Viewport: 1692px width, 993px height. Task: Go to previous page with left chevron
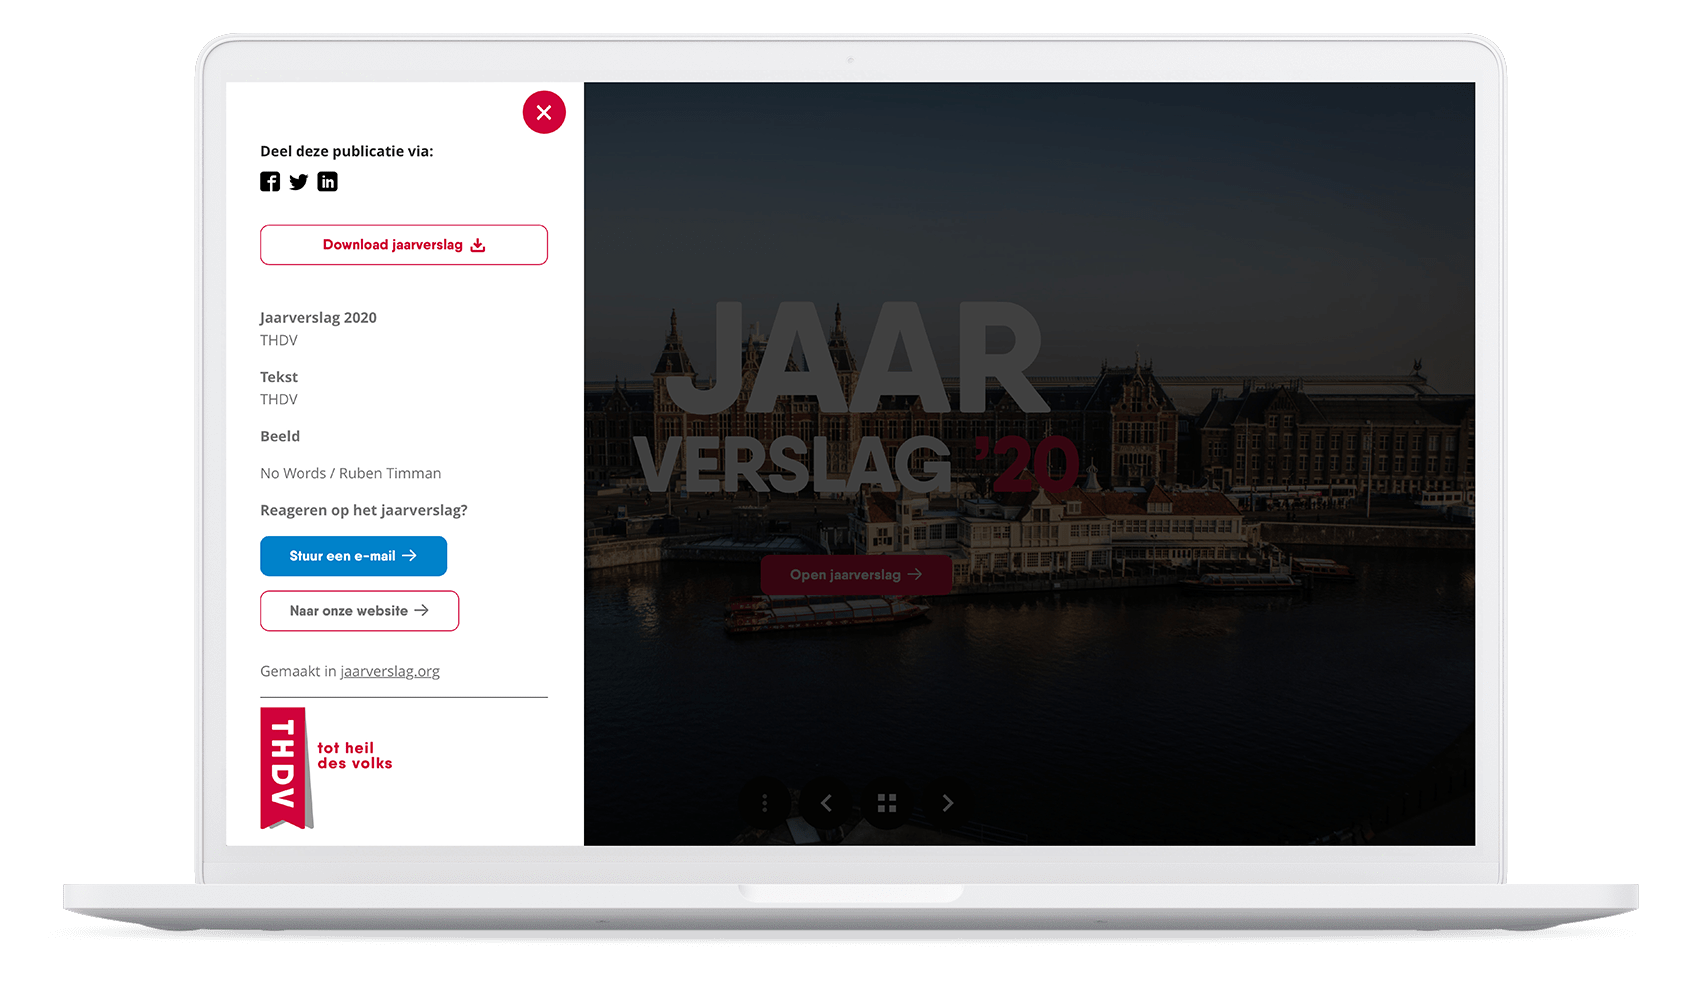coord(826,803)
